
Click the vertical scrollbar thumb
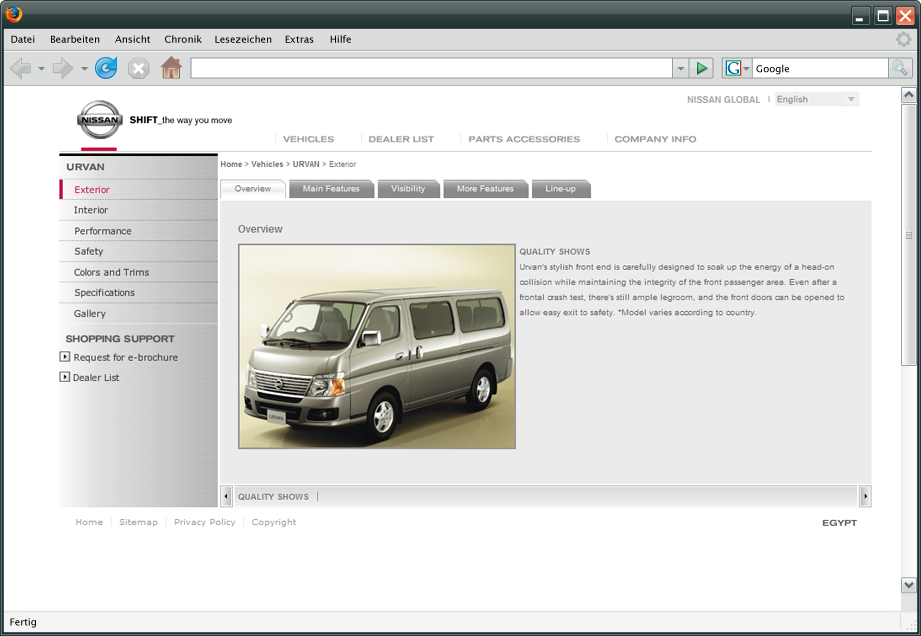click(908, 234)
